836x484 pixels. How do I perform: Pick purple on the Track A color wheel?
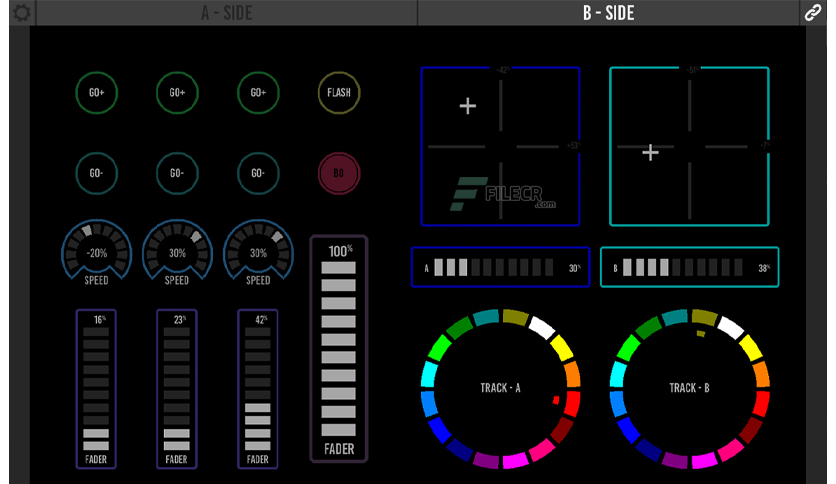[x=486, y=459]
